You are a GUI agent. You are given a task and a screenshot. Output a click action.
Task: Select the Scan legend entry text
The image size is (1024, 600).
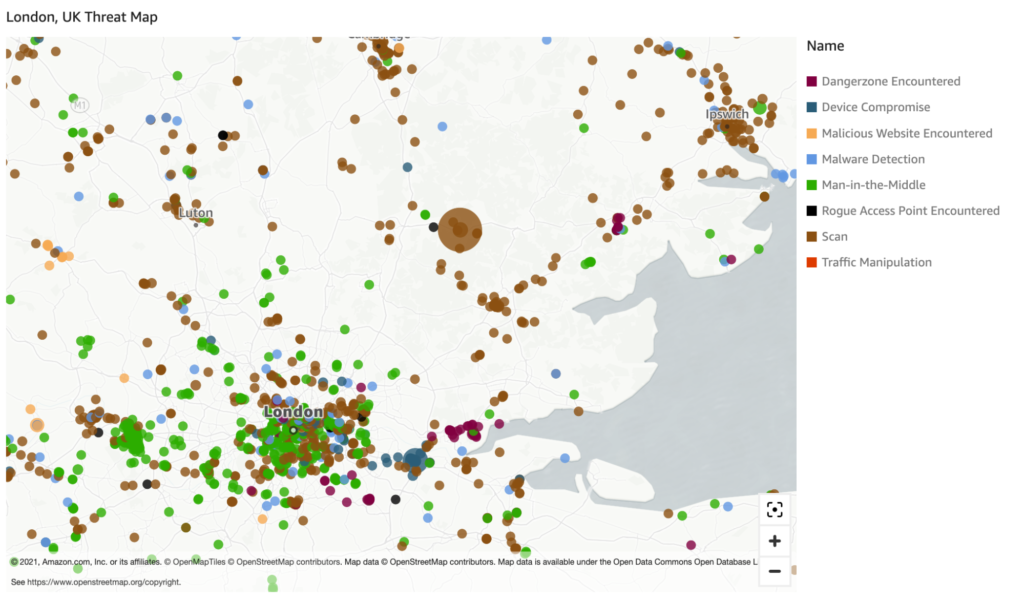tap(834, 237)
